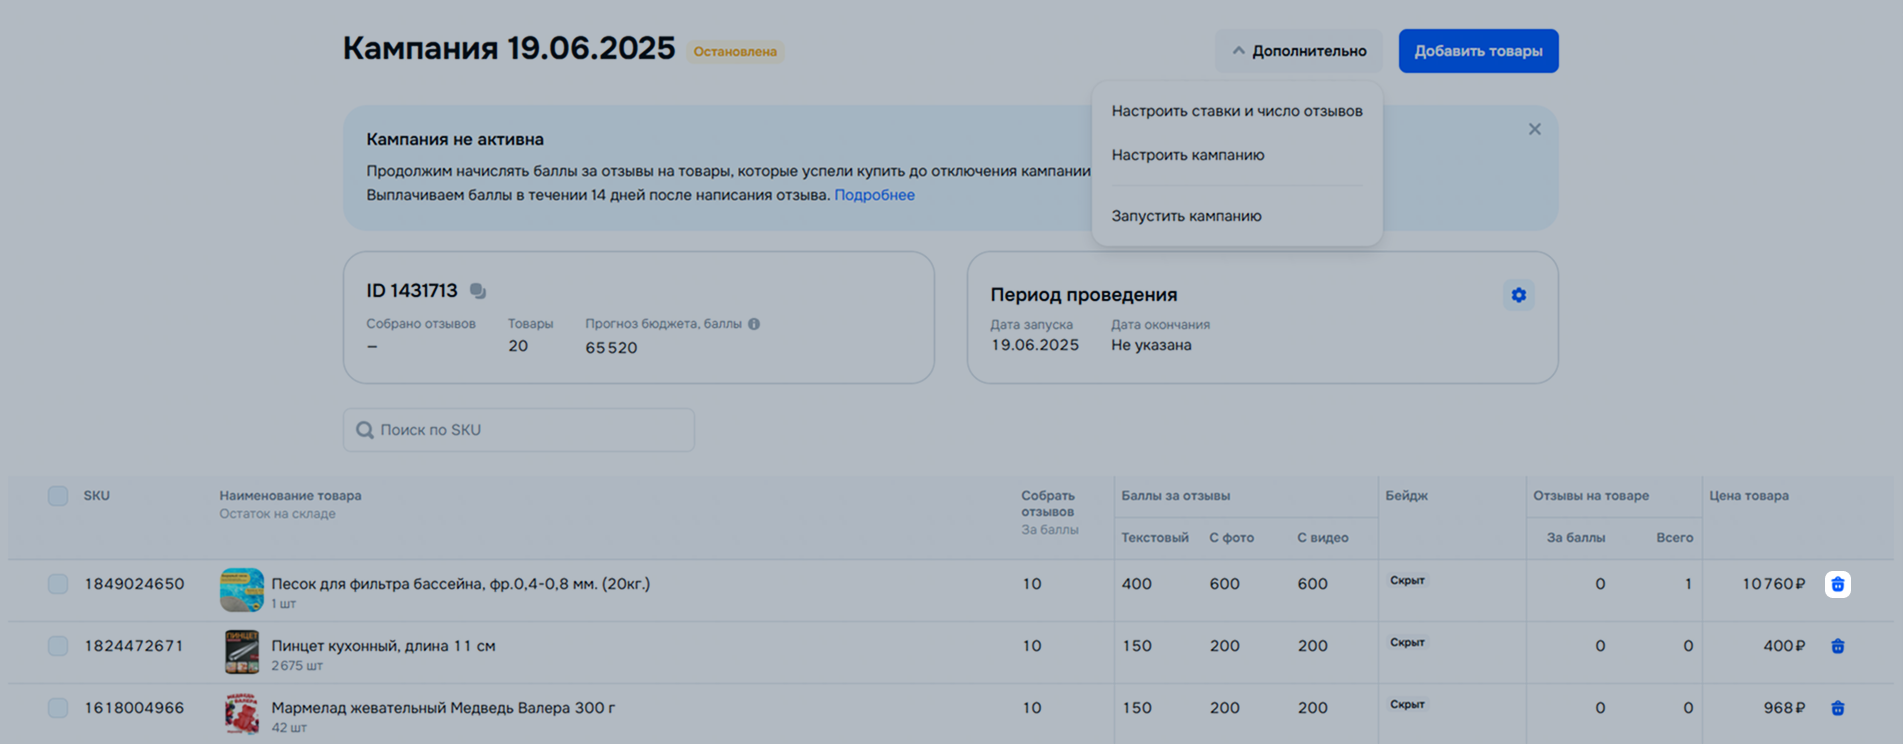1903x744 pixels.
Task: Choose Запустить кампанию from menu
Action: click(1186, 216)
